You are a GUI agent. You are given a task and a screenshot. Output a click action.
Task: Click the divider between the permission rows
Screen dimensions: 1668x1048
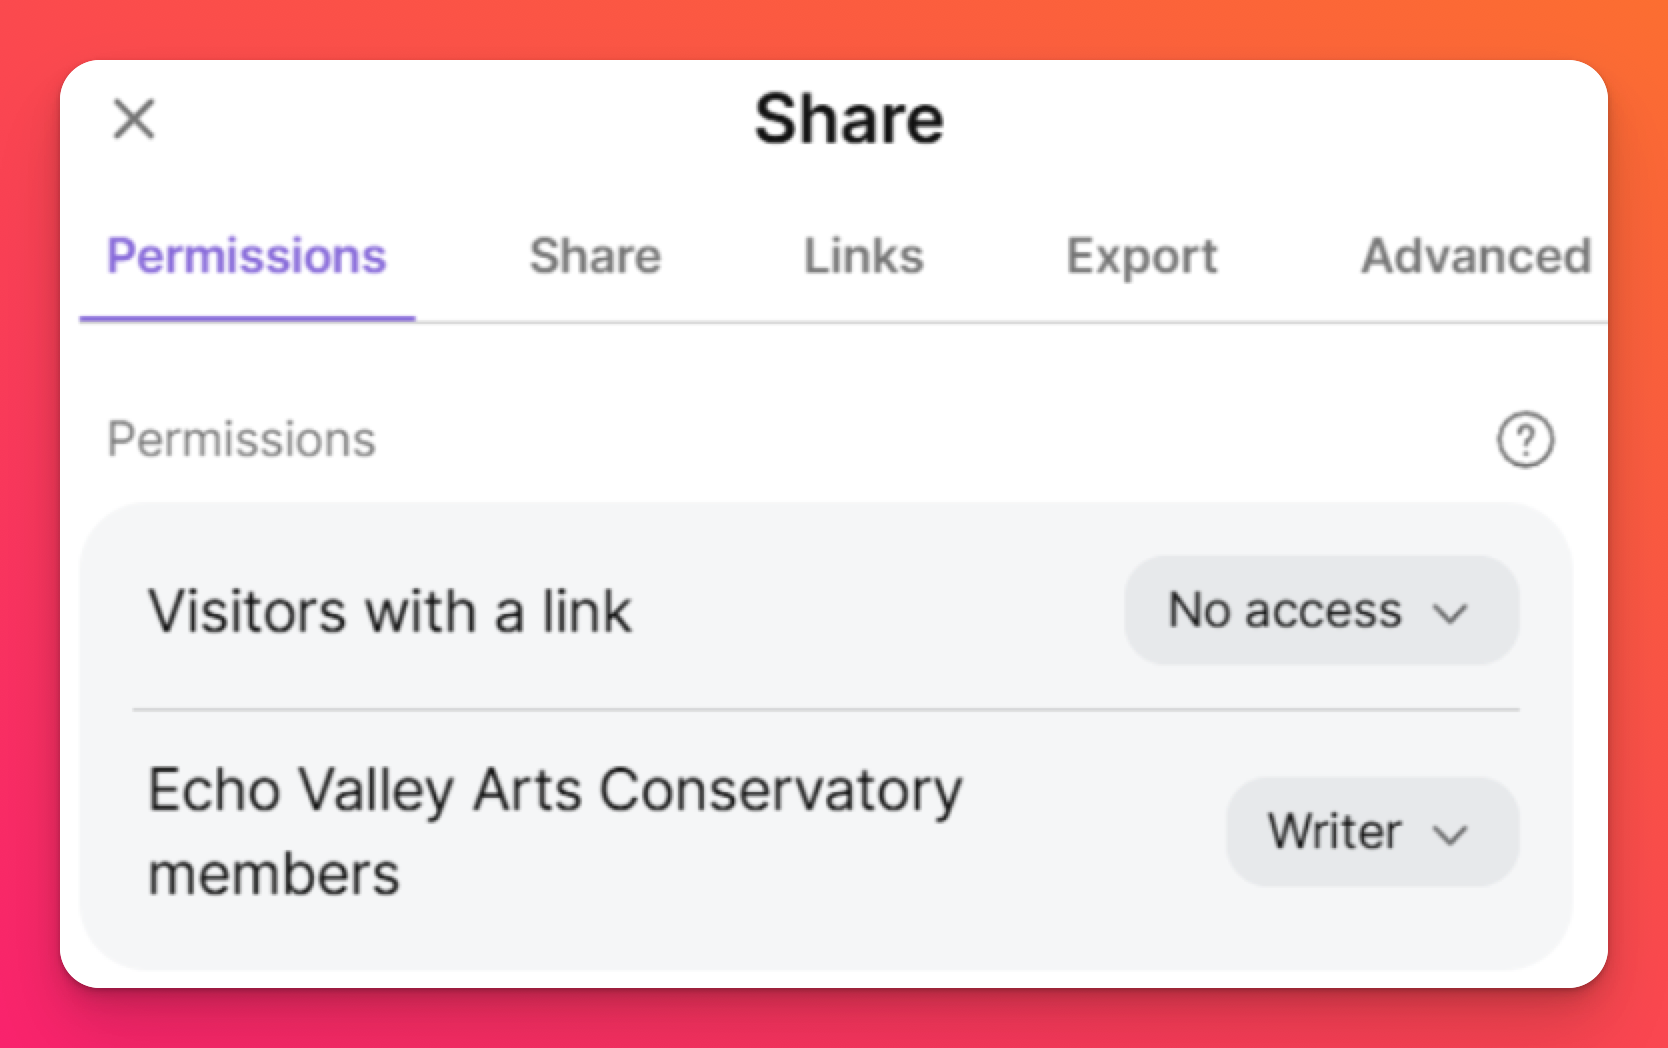[x=826, y=710]
